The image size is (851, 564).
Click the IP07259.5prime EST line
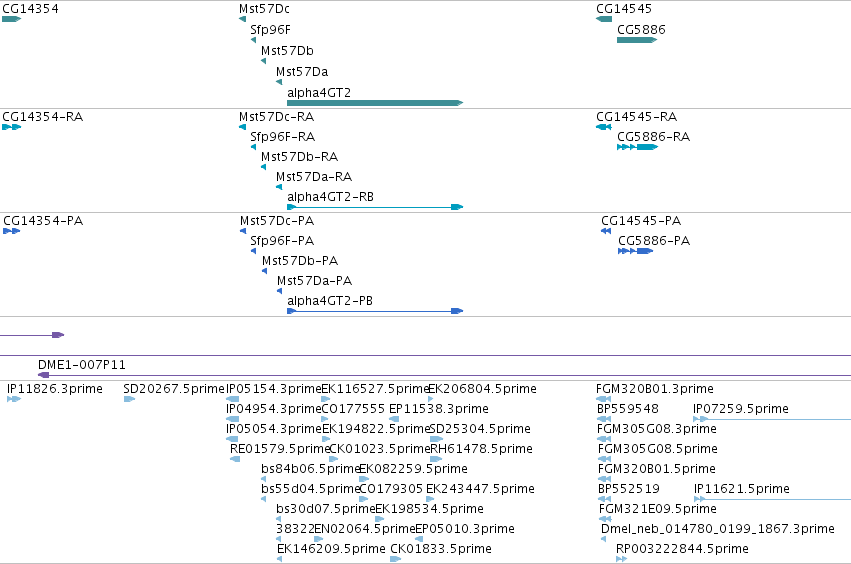772,419
